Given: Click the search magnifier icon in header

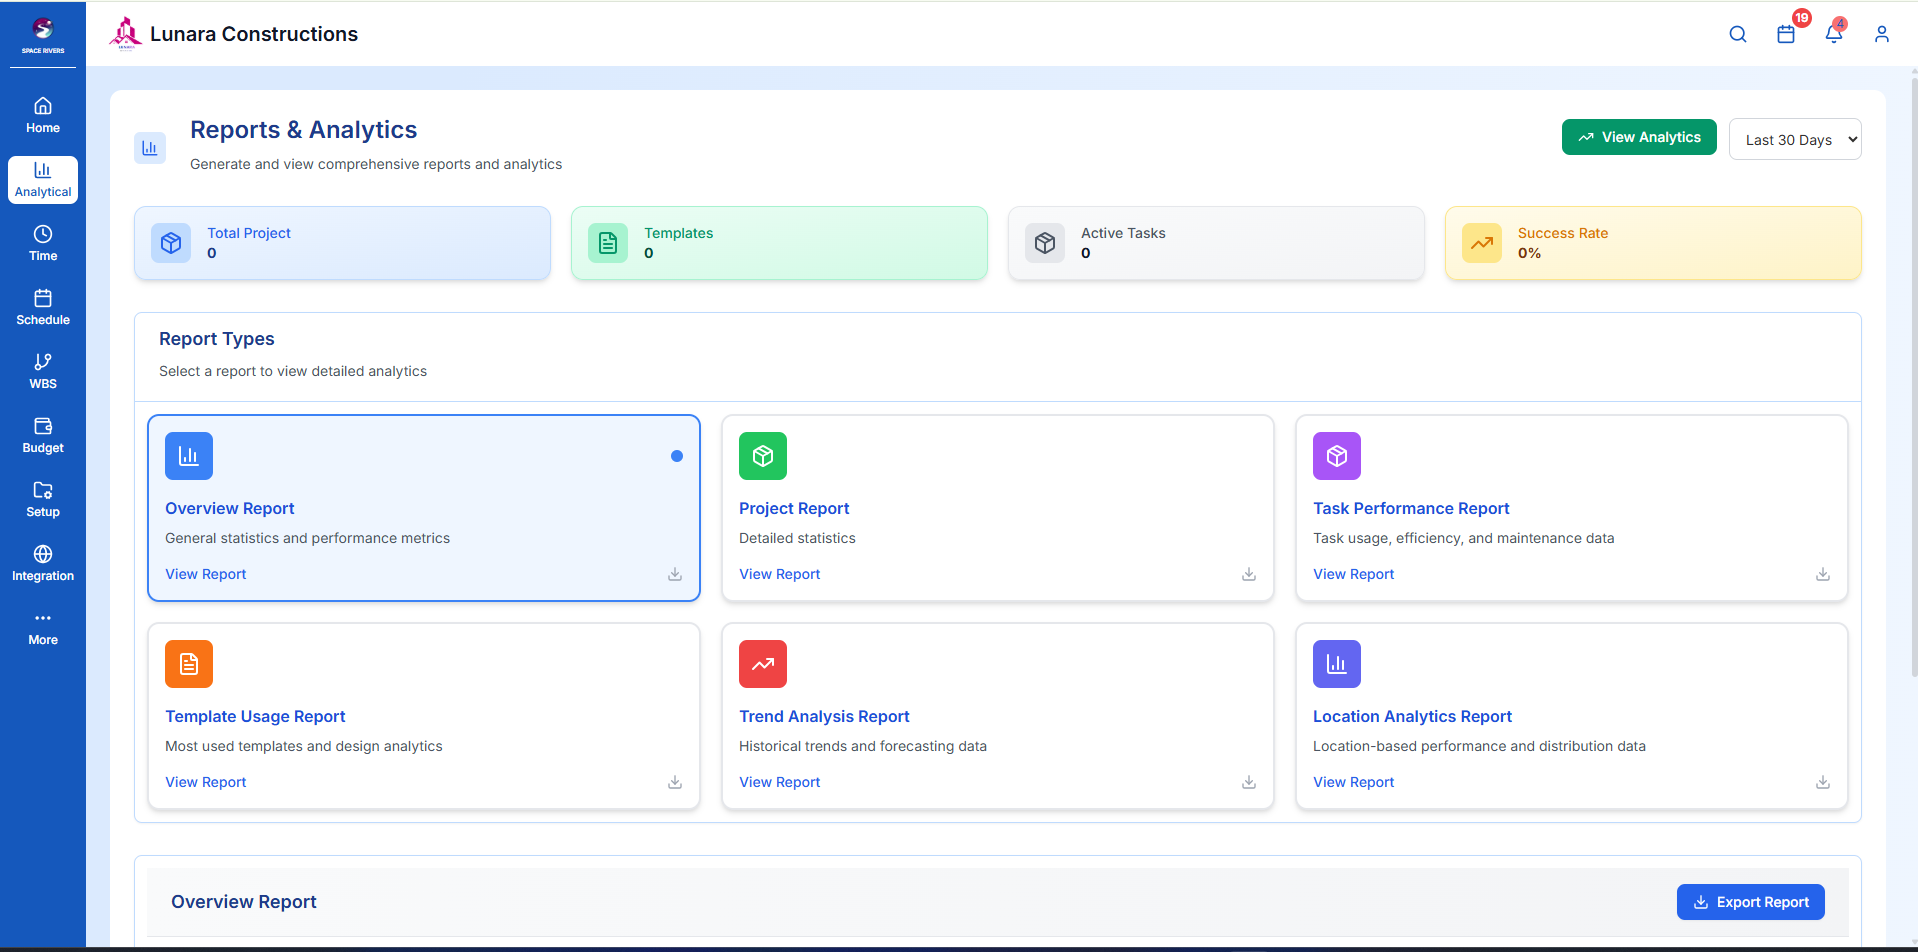Looking at the screenshot, I should [1738, 34].
